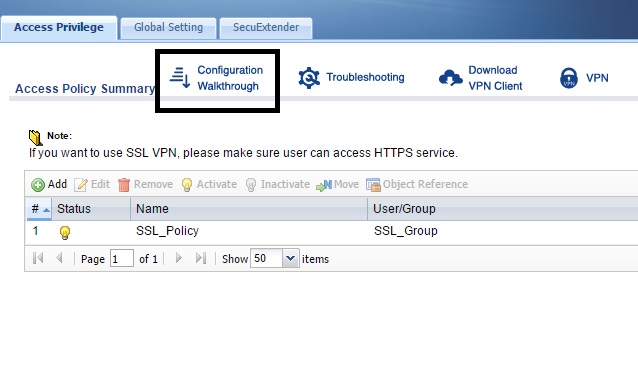Click the green Add plus icon
This screenshot has width=638, height=365.
pyautogui.click(x=38, y=185)
